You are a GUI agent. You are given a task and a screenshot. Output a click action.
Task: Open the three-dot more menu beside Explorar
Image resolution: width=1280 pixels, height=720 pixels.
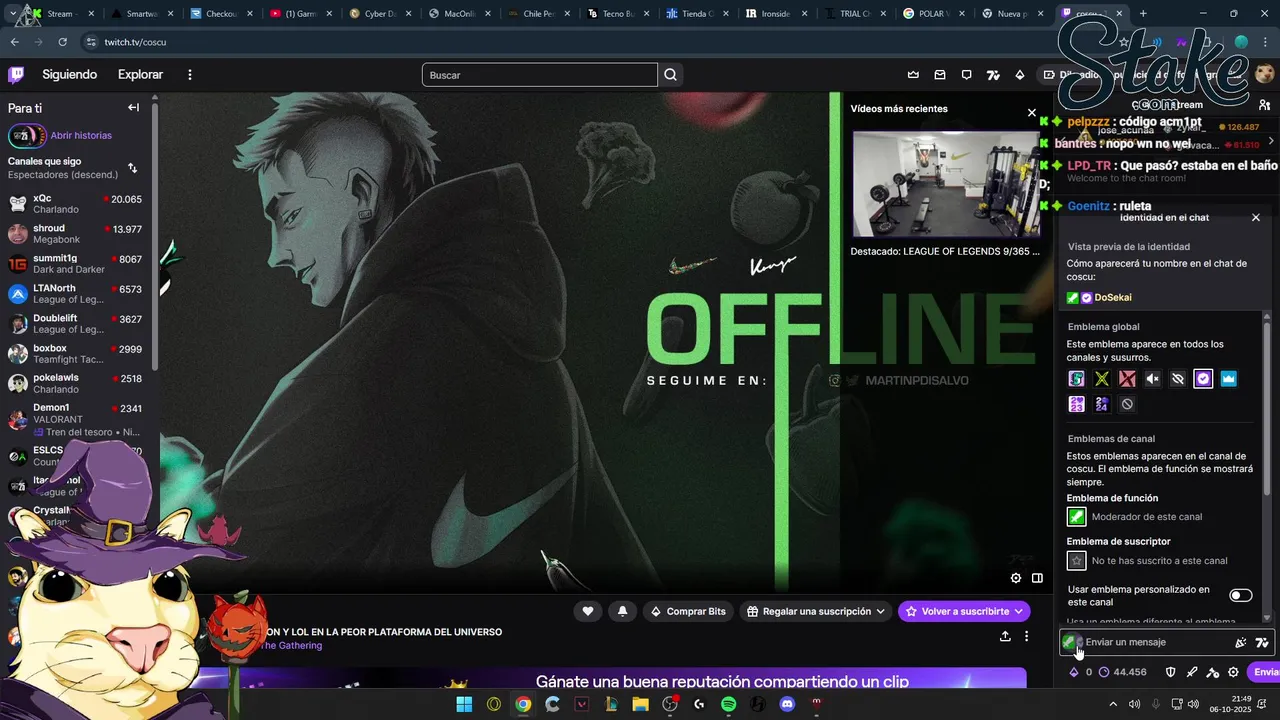(x=190, y=75)
